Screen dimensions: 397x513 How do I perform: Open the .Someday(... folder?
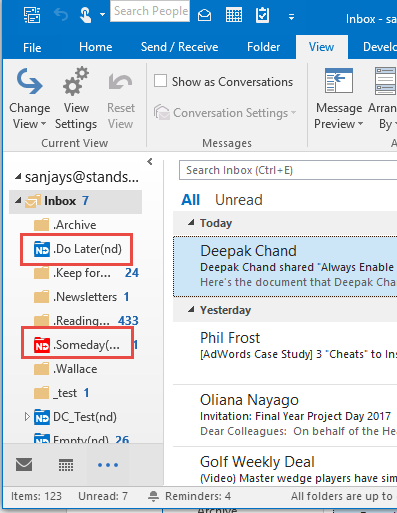[x=87, y=345]
